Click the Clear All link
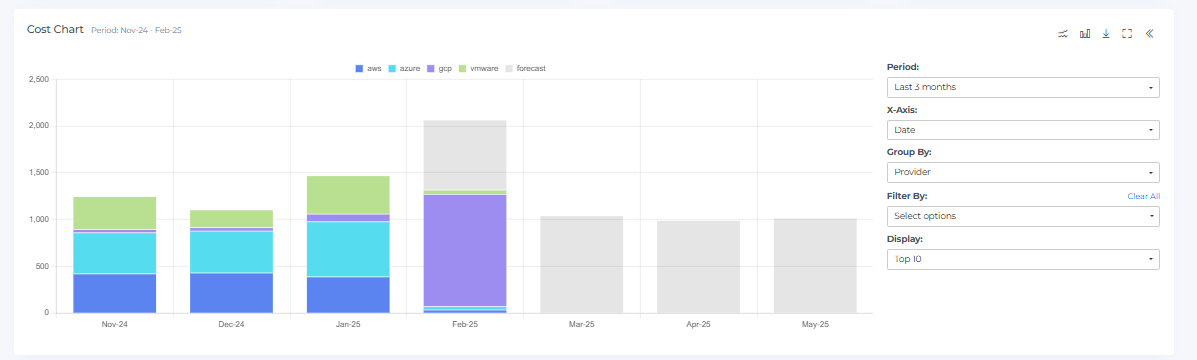Image resolution: width=1197 pixels, height=360 pixels. (1144, 196)
